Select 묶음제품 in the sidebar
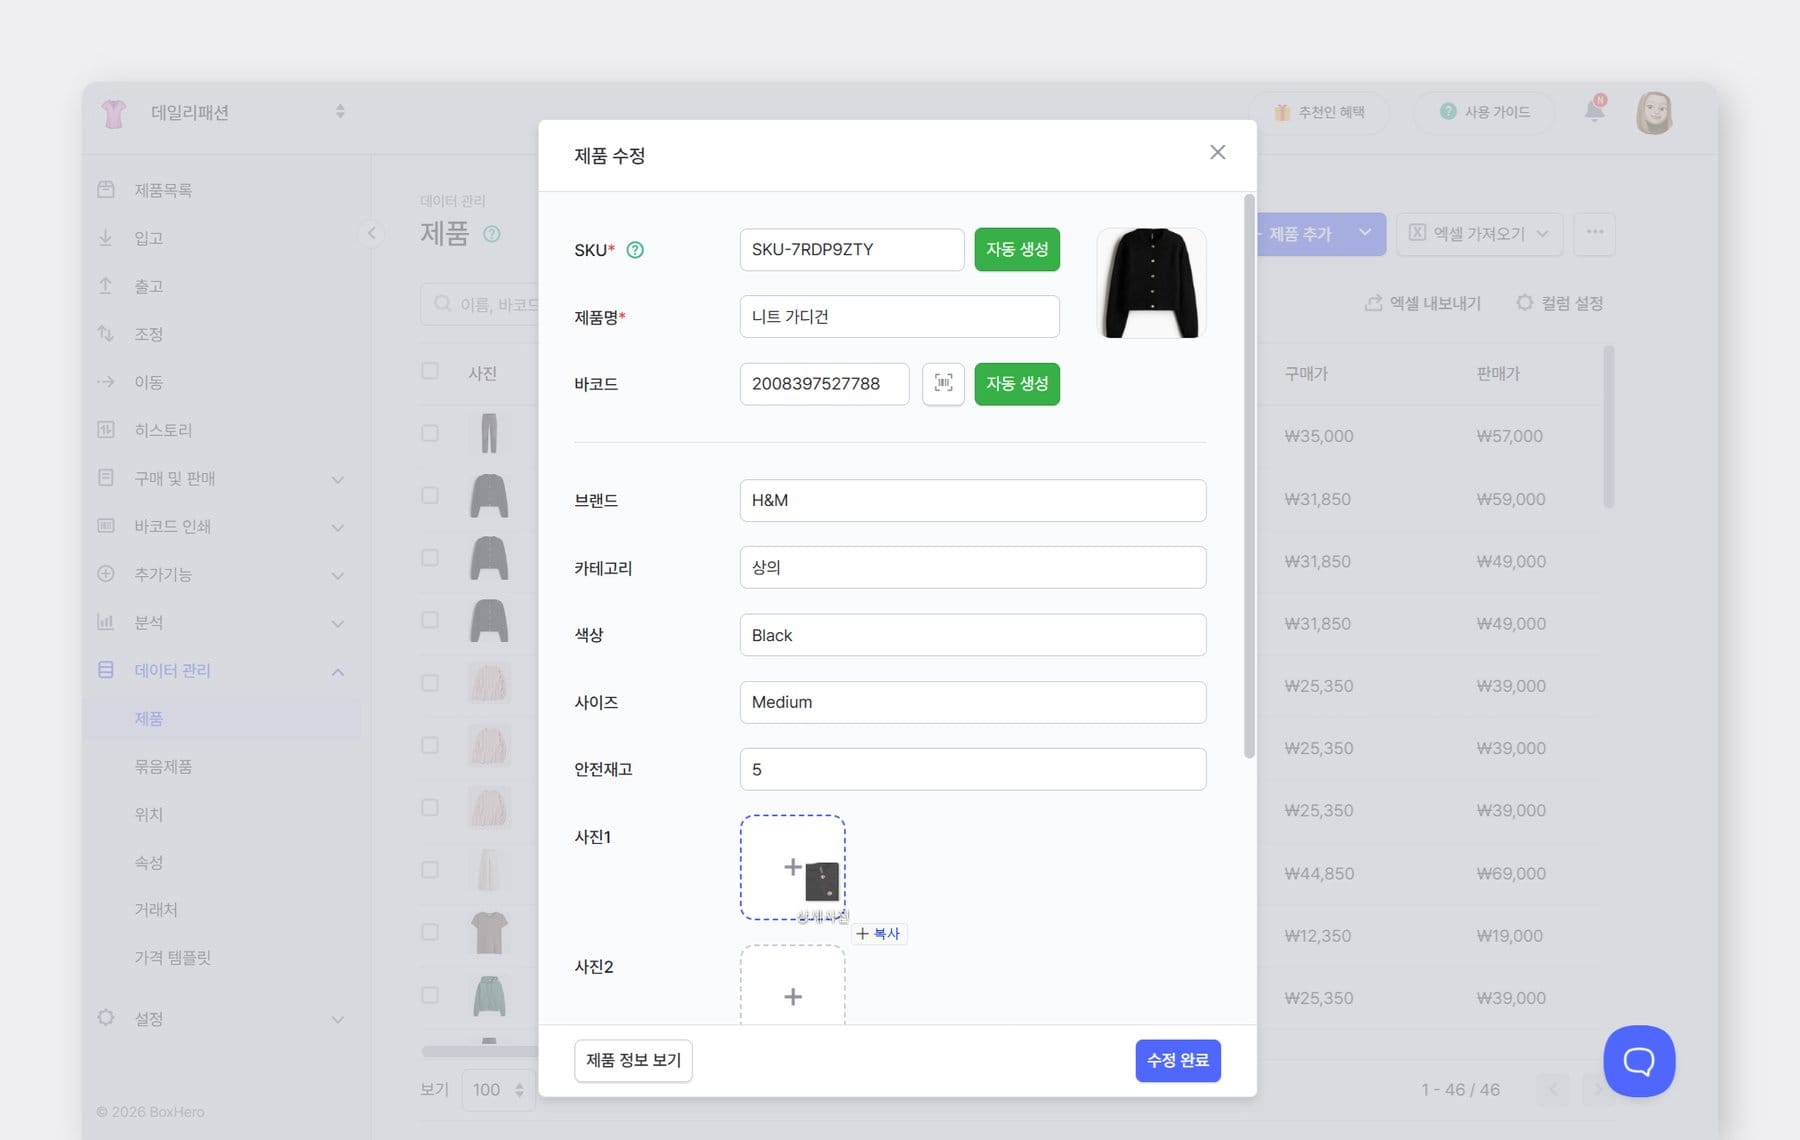 [163, 767]
